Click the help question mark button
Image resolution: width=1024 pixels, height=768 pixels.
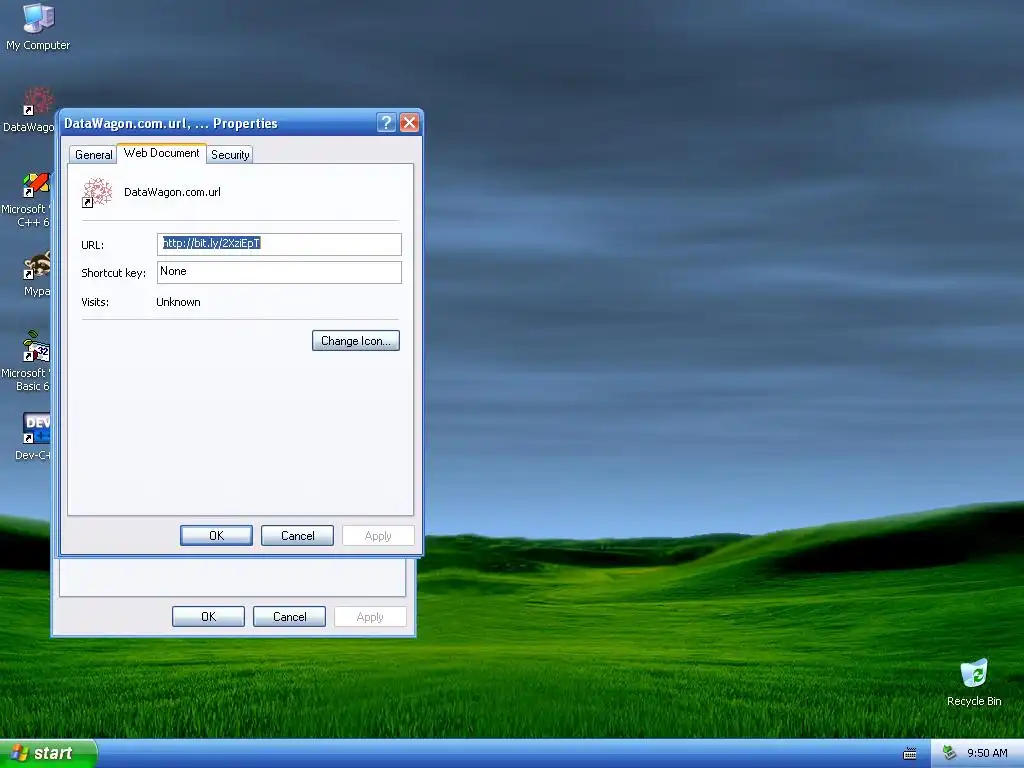[386, 123]
